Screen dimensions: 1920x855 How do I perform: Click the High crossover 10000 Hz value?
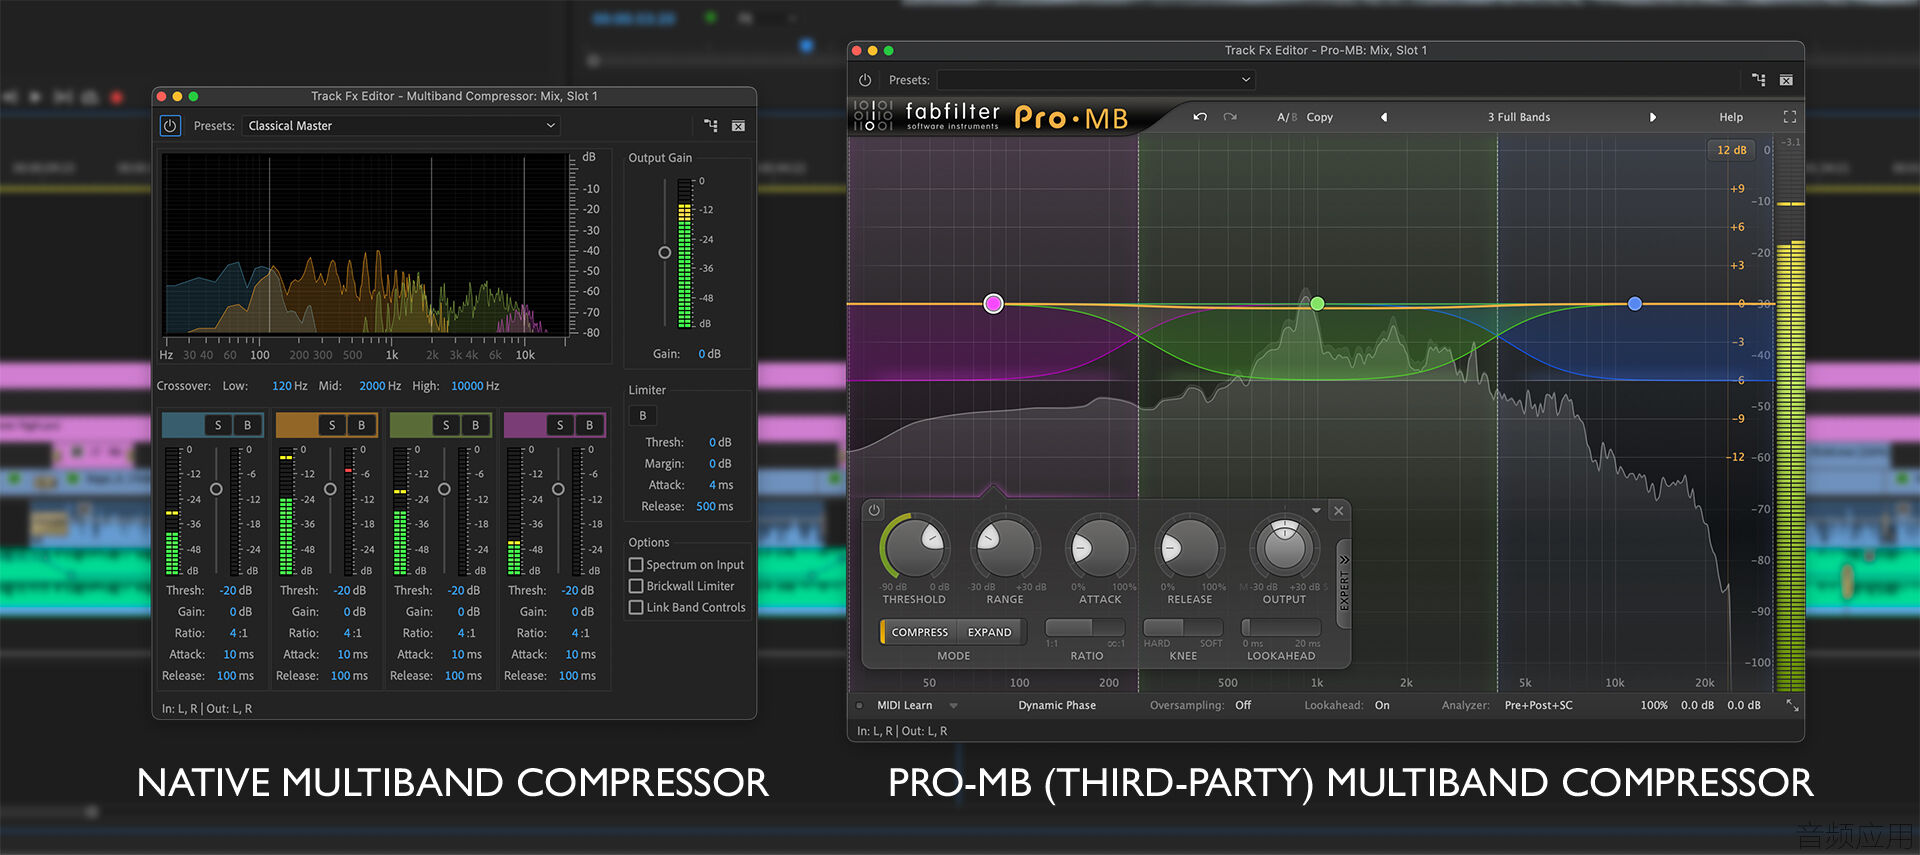pos(475,386)
